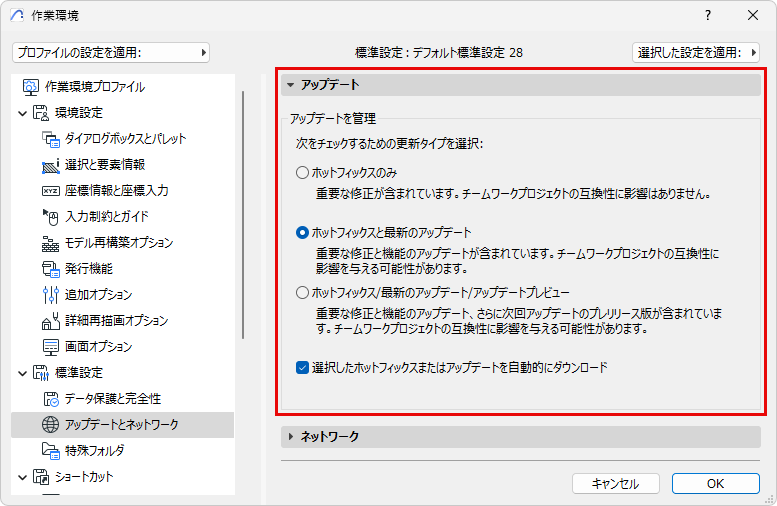Click the ArchiCAD app icon in title bar

pyautogui.click(x=17, y=15)
